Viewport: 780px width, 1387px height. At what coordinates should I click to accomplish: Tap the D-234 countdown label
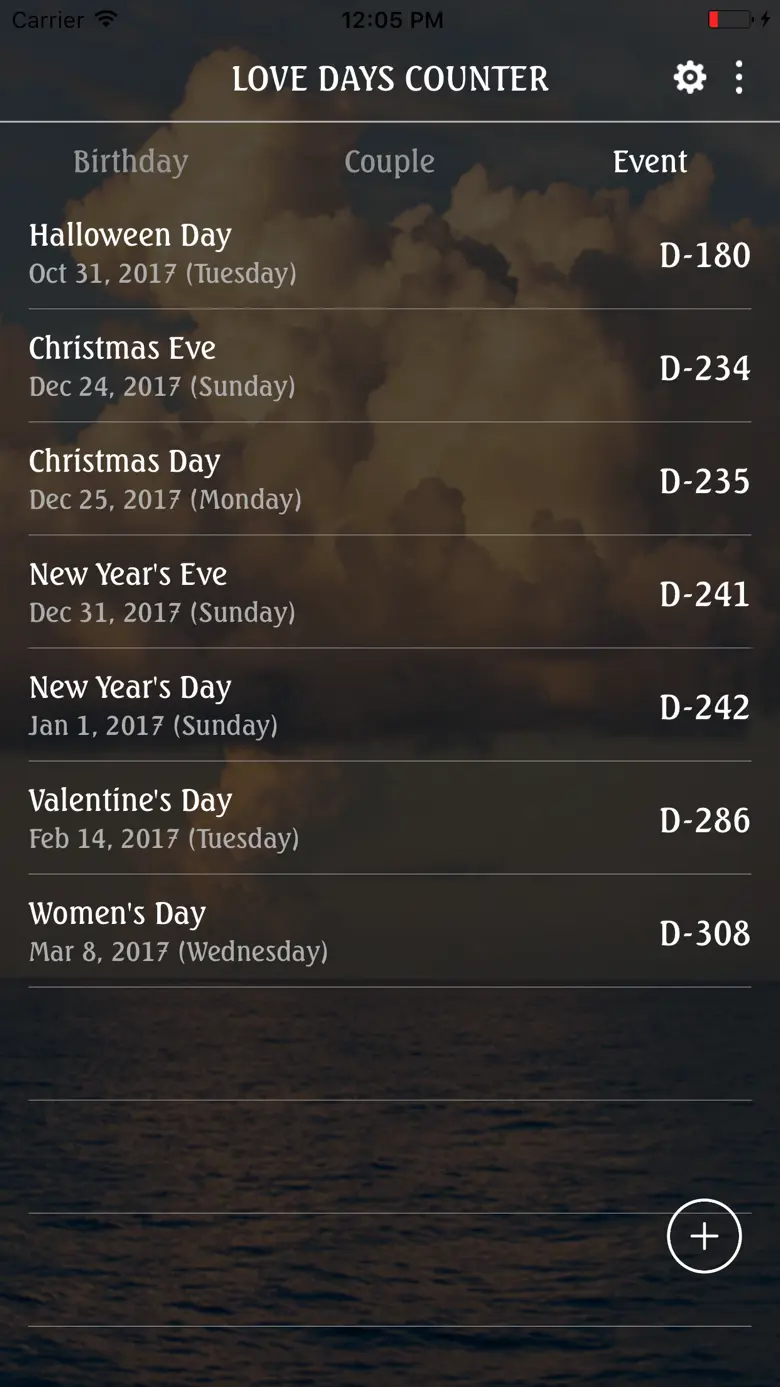pyautogui.click(x=704, y=368)
